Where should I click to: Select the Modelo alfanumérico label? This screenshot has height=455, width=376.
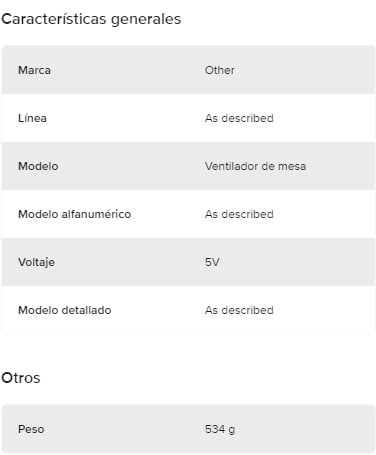(74, 214)
